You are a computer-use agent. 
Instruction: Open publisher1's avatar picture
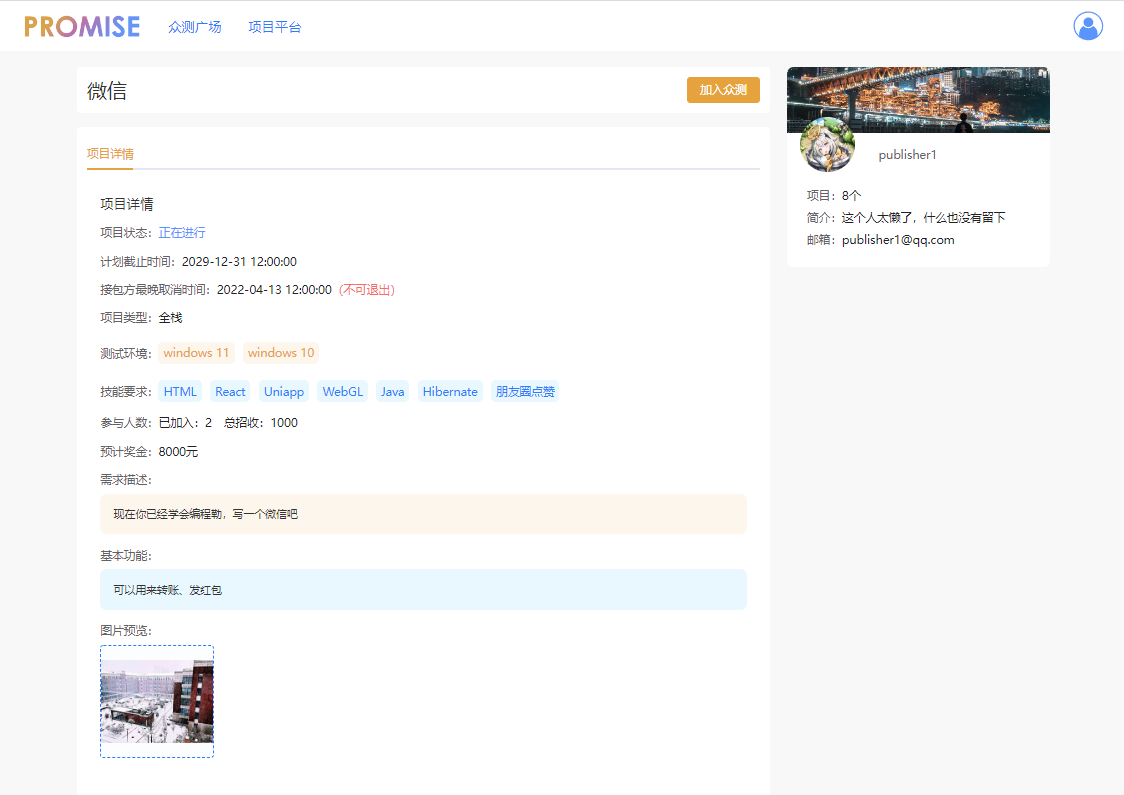click(827, 145)
